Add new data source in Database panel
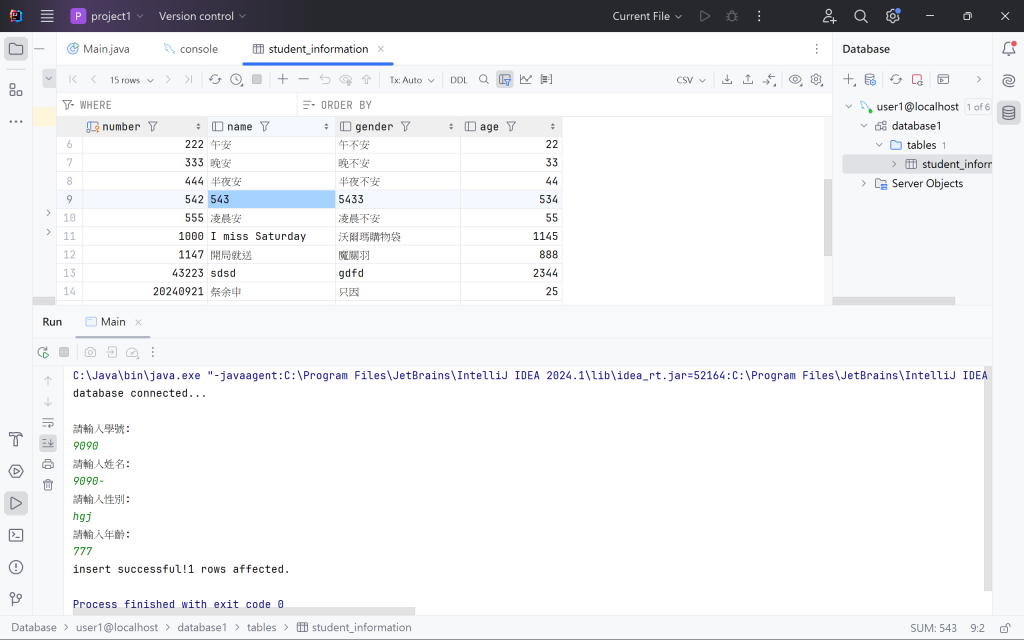The image size is (1024, 640). tap(848, 79)
